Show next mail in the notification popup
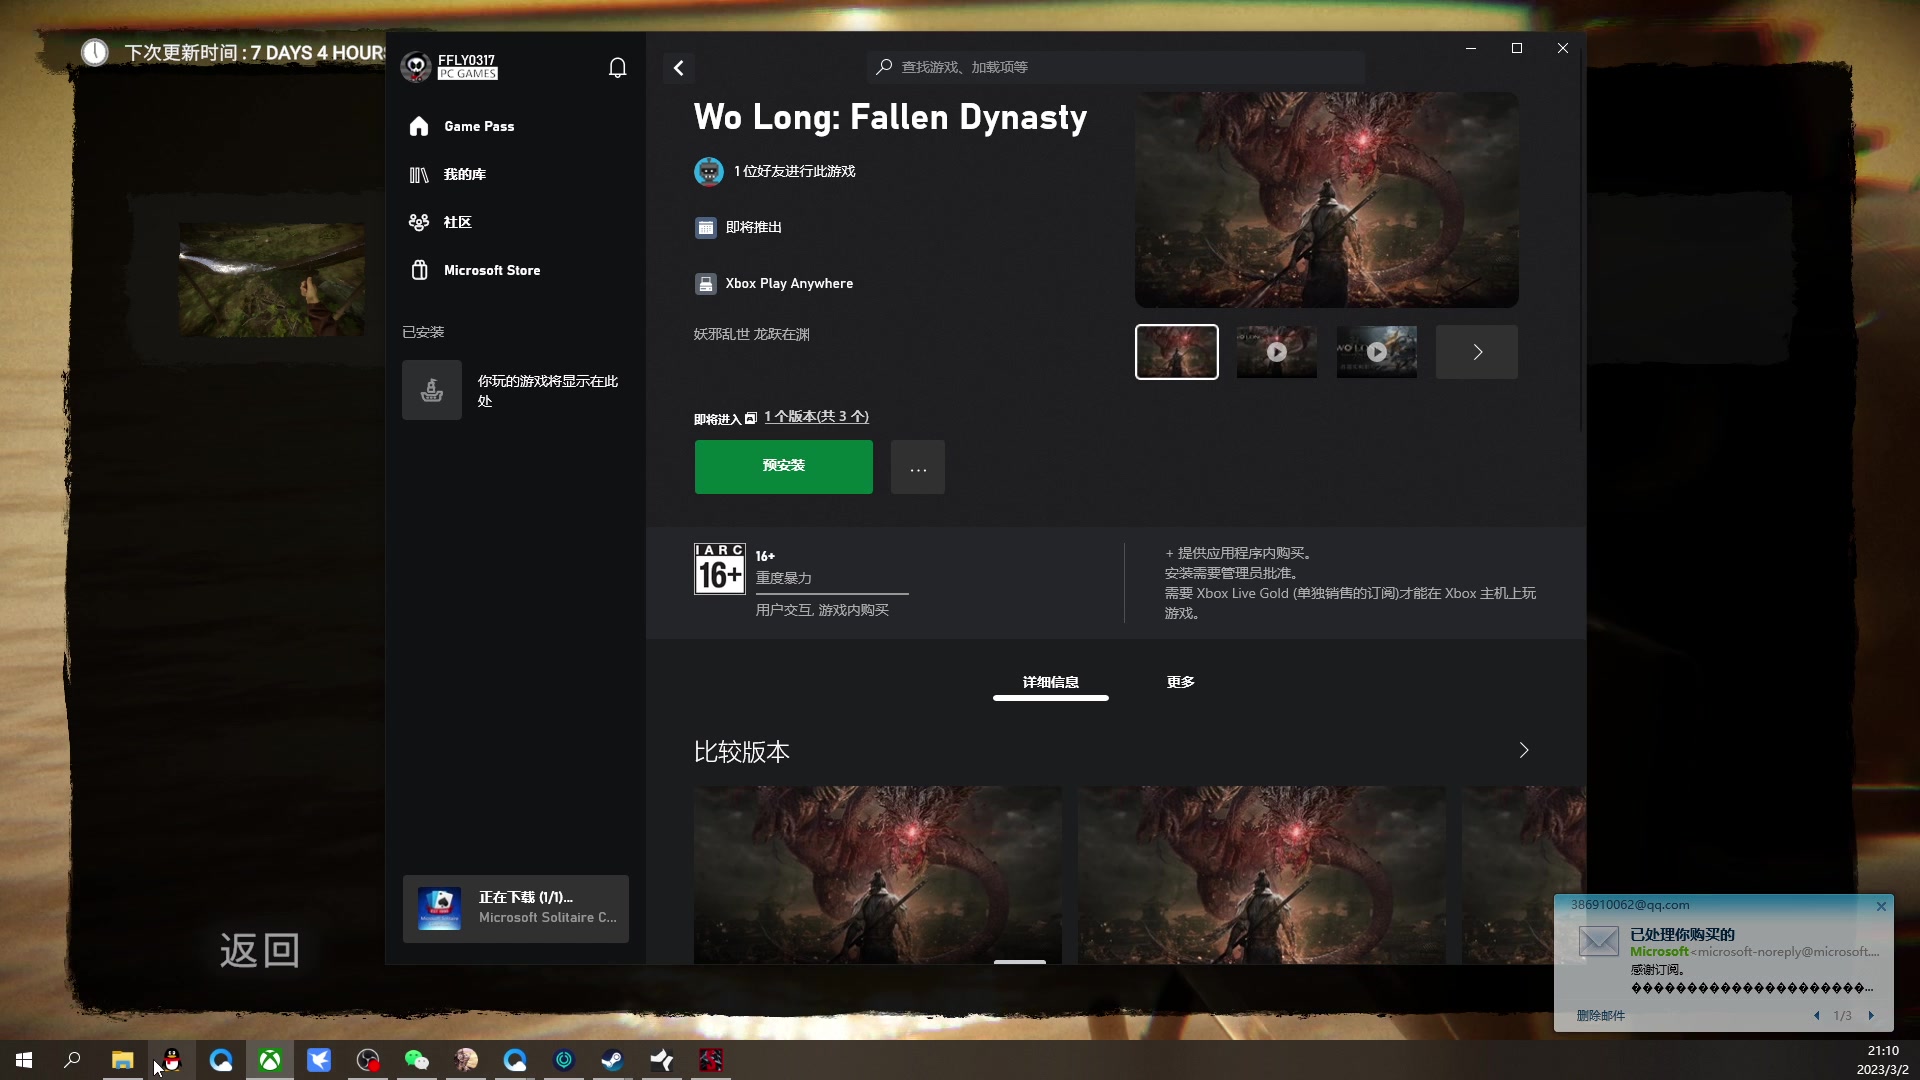The height and width of the screenshot is (1080, 1920). click(x=1871, y=1016)
